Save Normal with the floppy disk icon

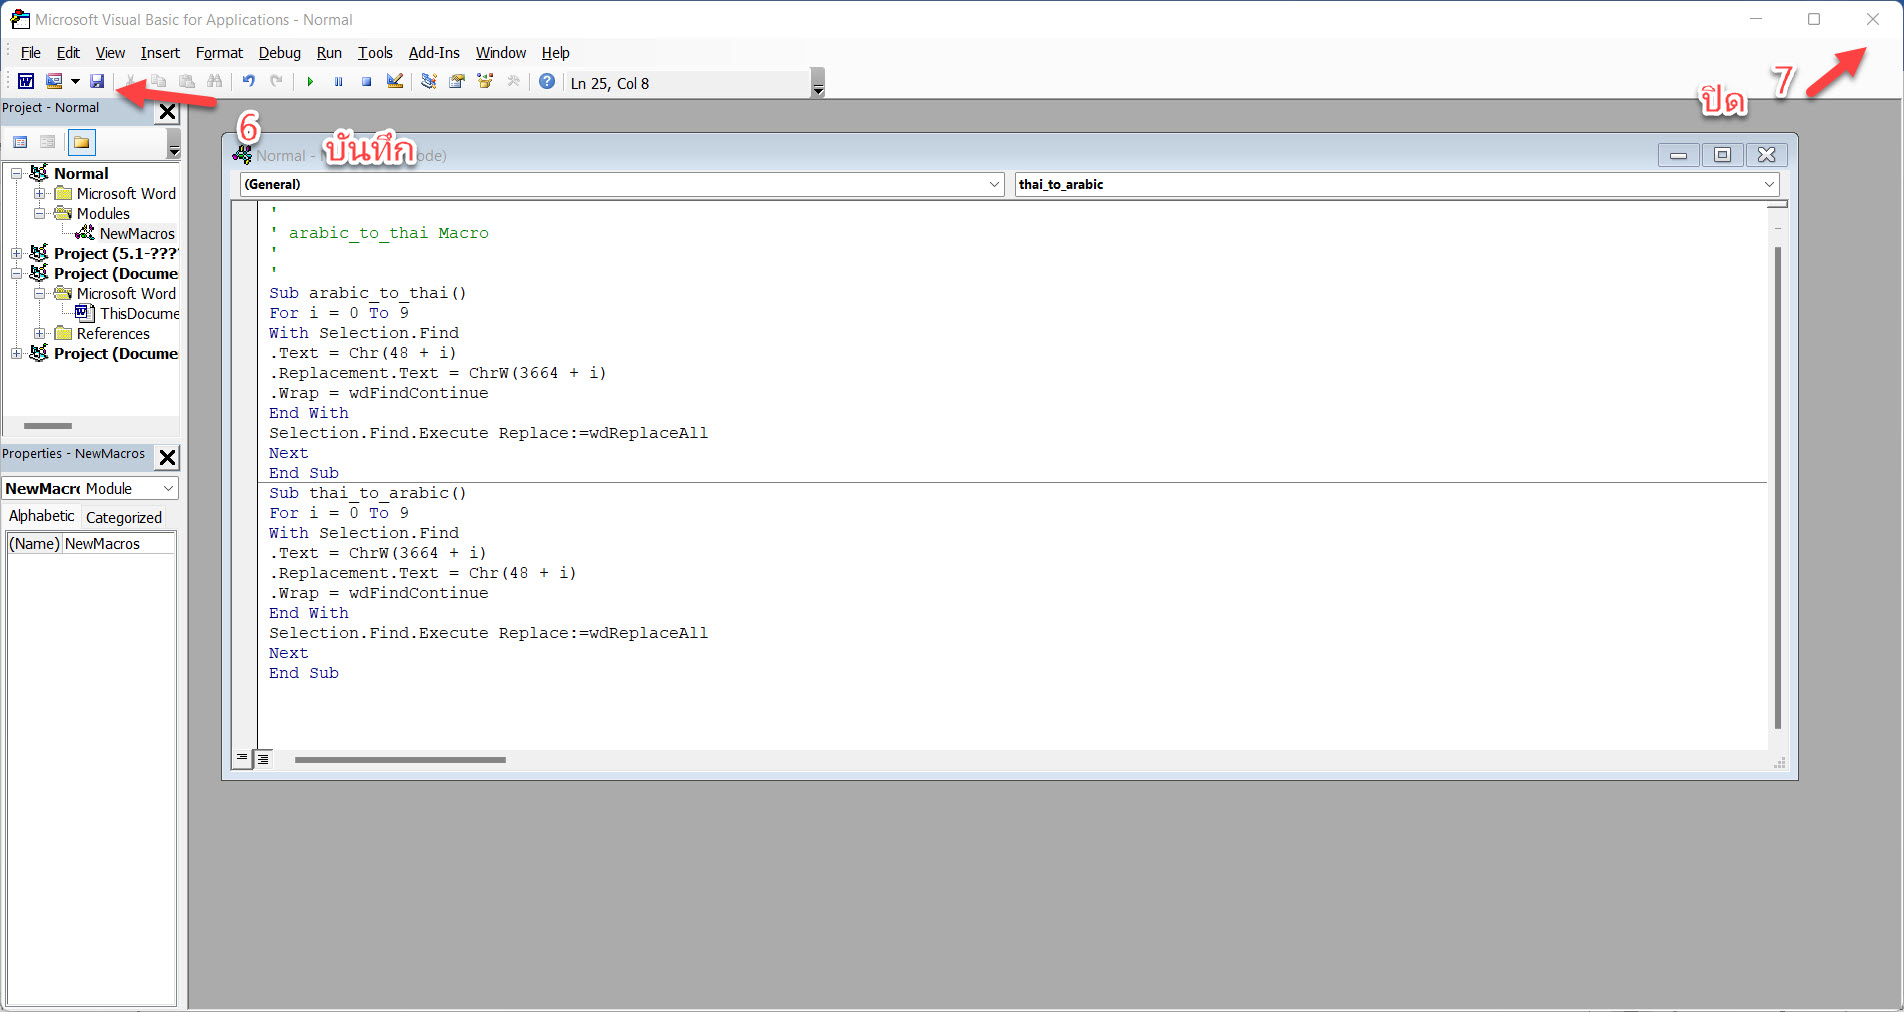(97, 82)
